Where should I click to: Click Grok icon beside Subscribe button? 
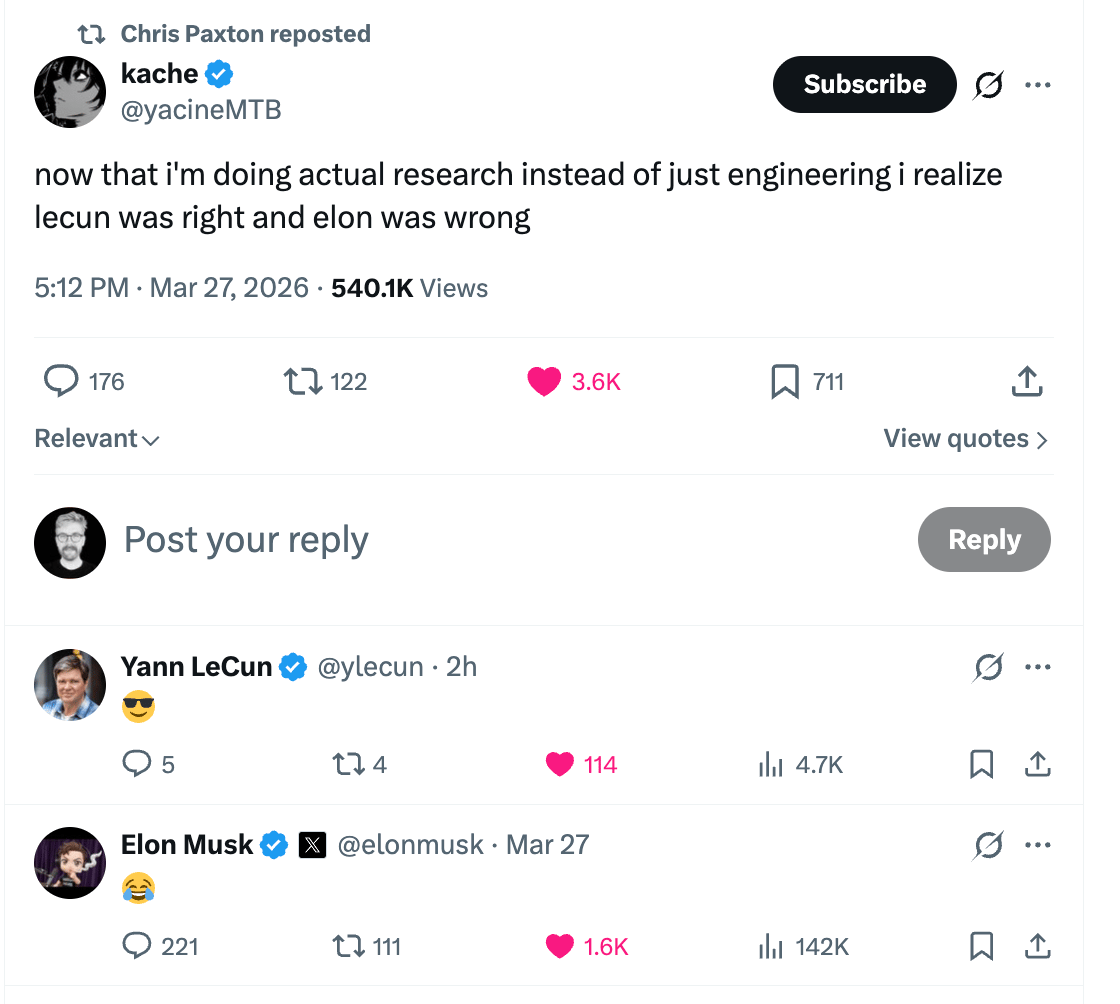[x=989, y=85]
